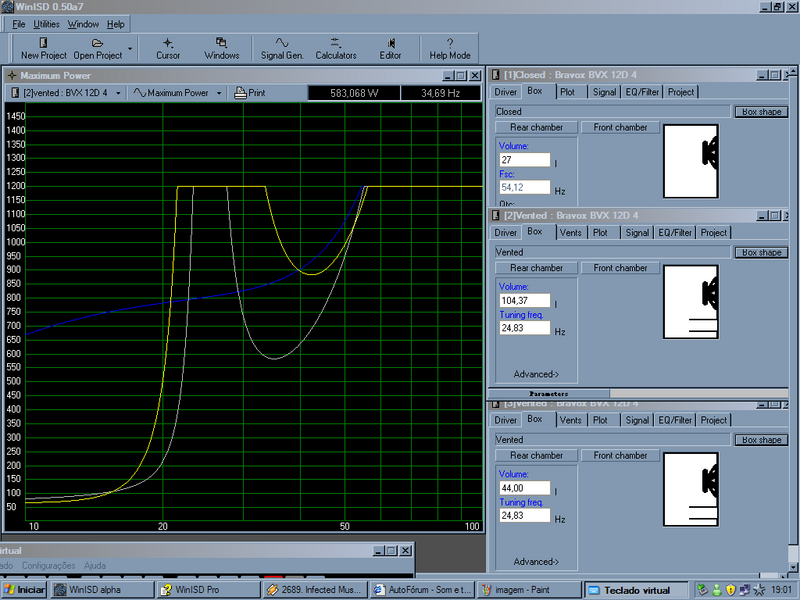Click Front chamber in third Vented project
The height and width of the screenshot is (600, 800).
(x=620, y=455)
